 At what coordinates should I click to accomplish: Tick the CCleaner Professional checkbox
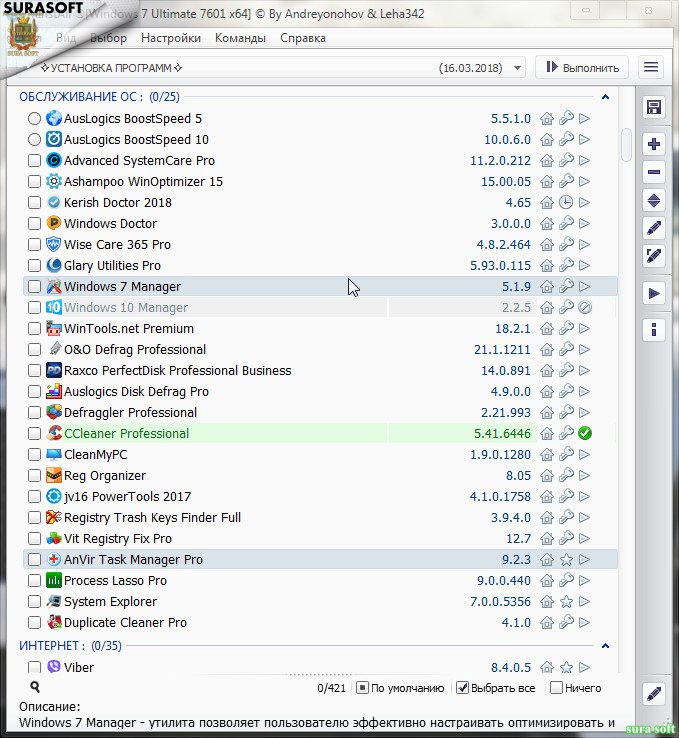tap(34, 433)
